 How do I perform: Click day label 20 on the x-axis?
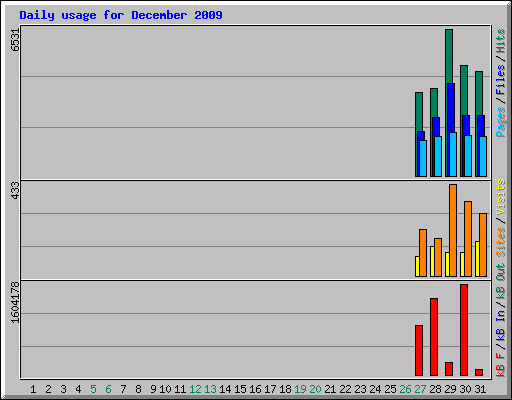315,389
